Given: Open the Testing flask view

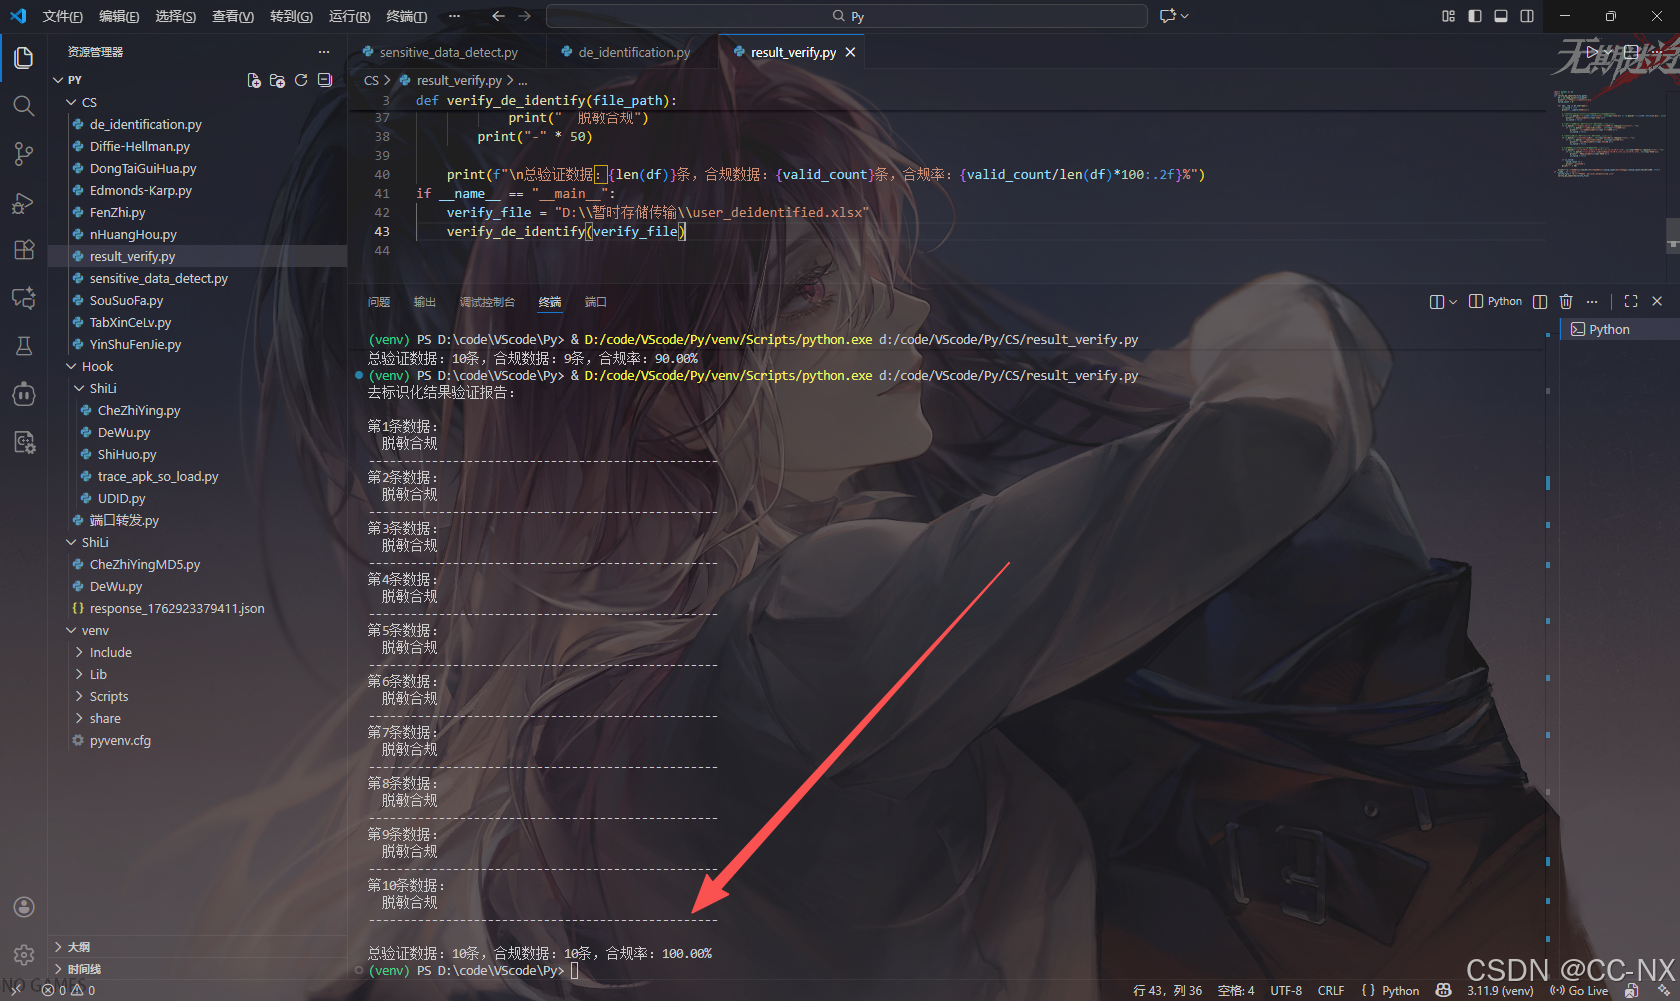Looking at the screenshot, I should (x=24, y=346).
